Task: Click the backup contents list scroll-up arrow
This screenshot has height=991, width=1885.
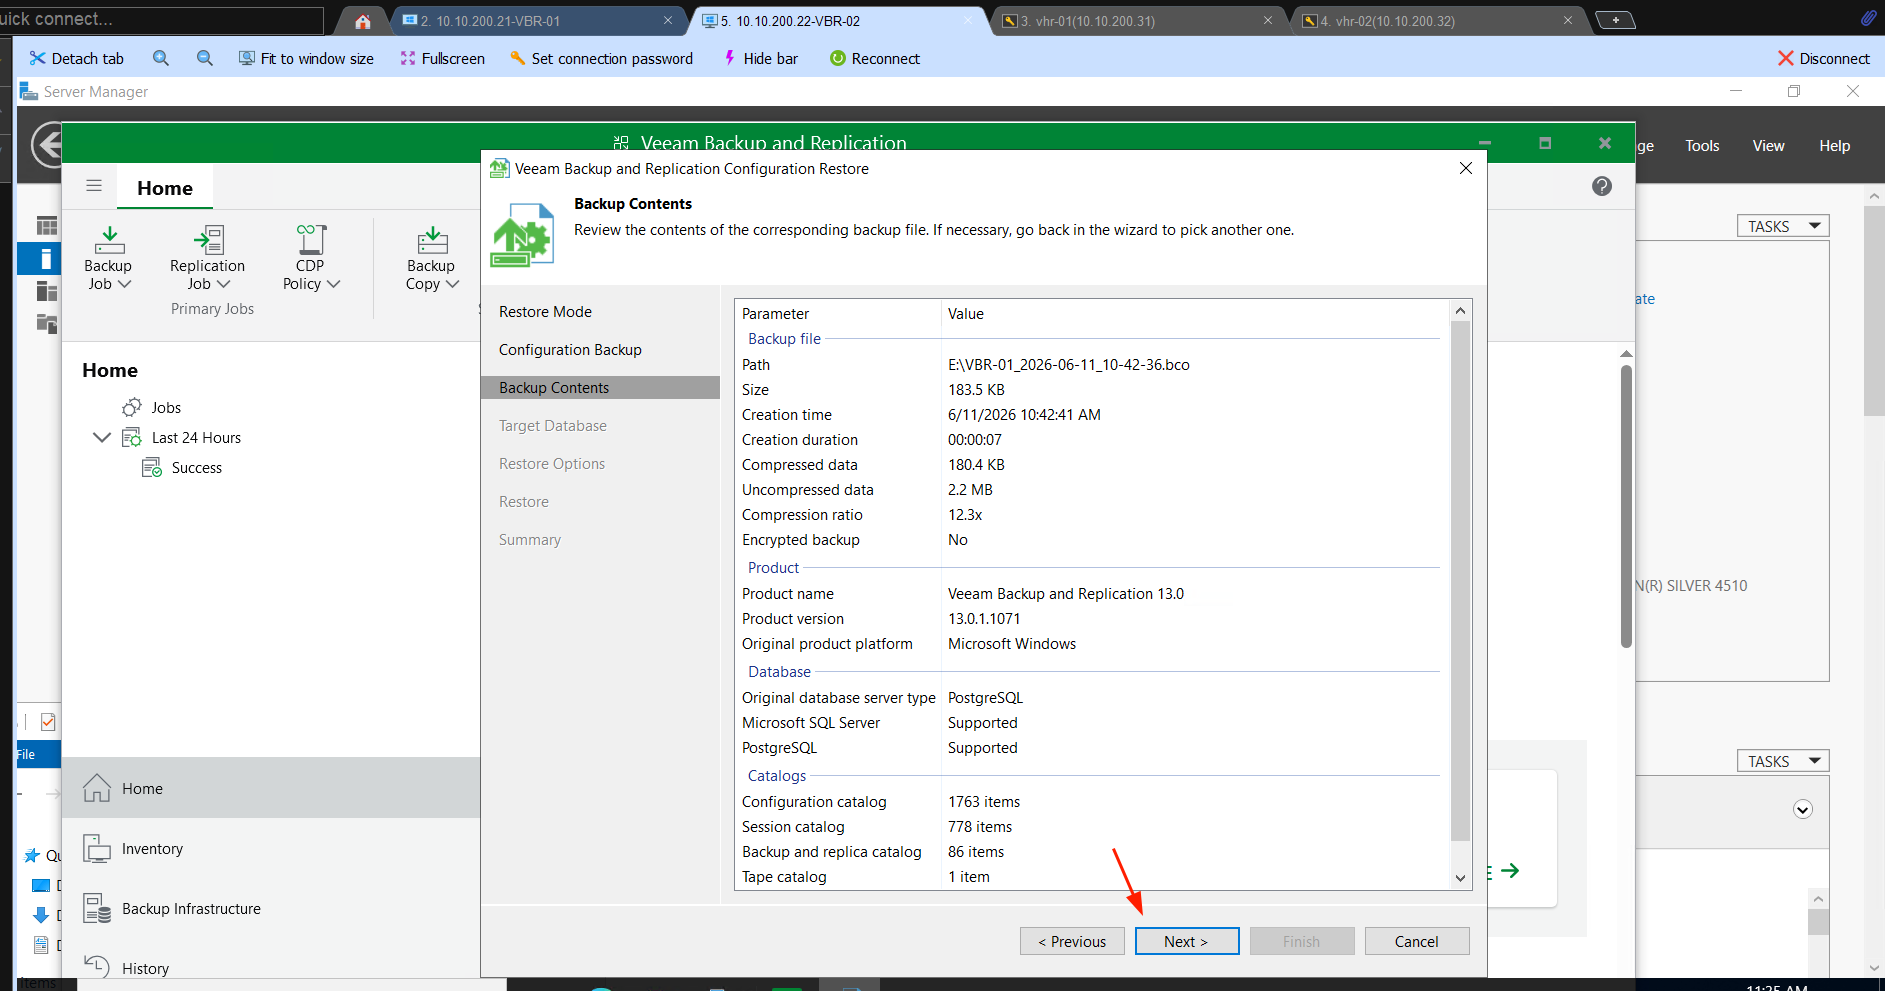Action: click(1460, 311)
